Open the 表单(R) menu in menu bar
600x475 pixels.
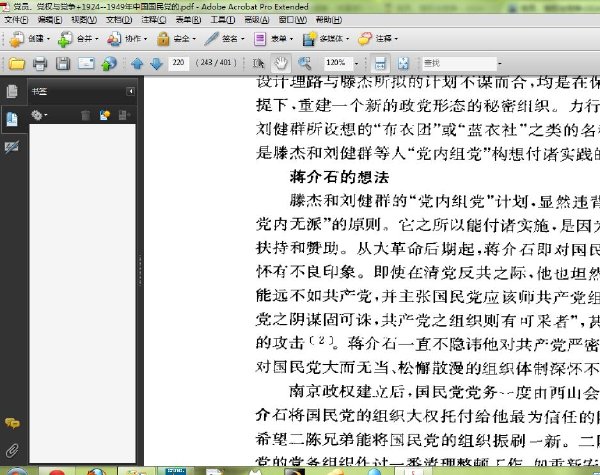(188, 20)
